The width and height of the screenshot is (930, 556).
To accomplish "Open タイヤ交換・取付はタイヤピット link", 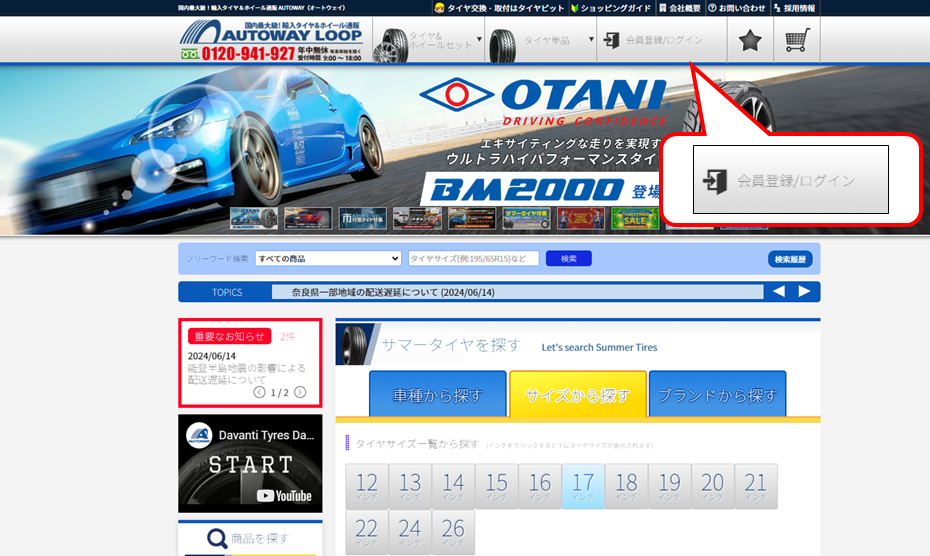I will (x=499, y=8).
